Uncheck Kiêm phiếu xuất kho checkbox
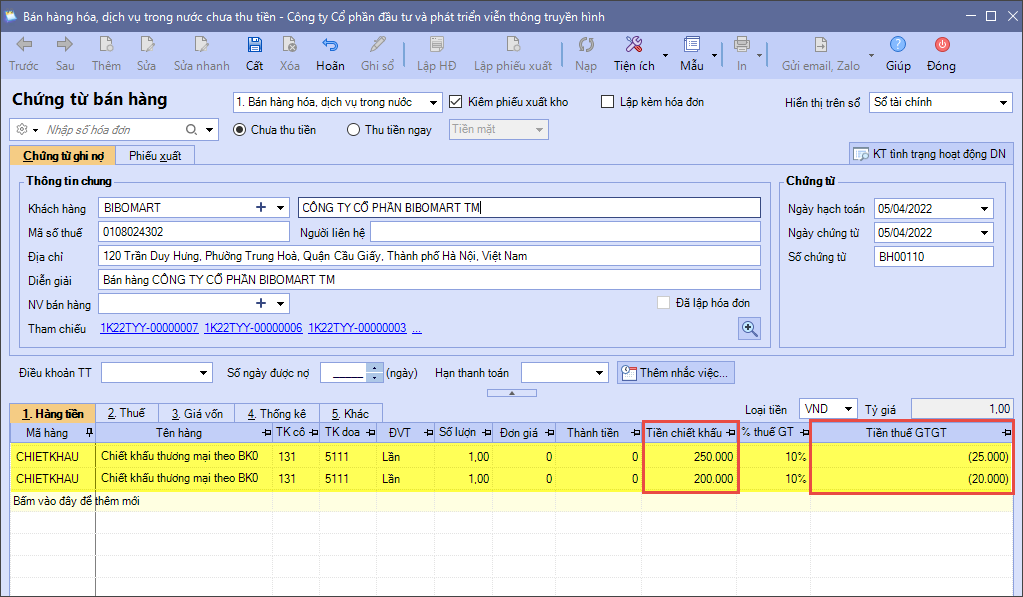 click(x=457, y=102)
